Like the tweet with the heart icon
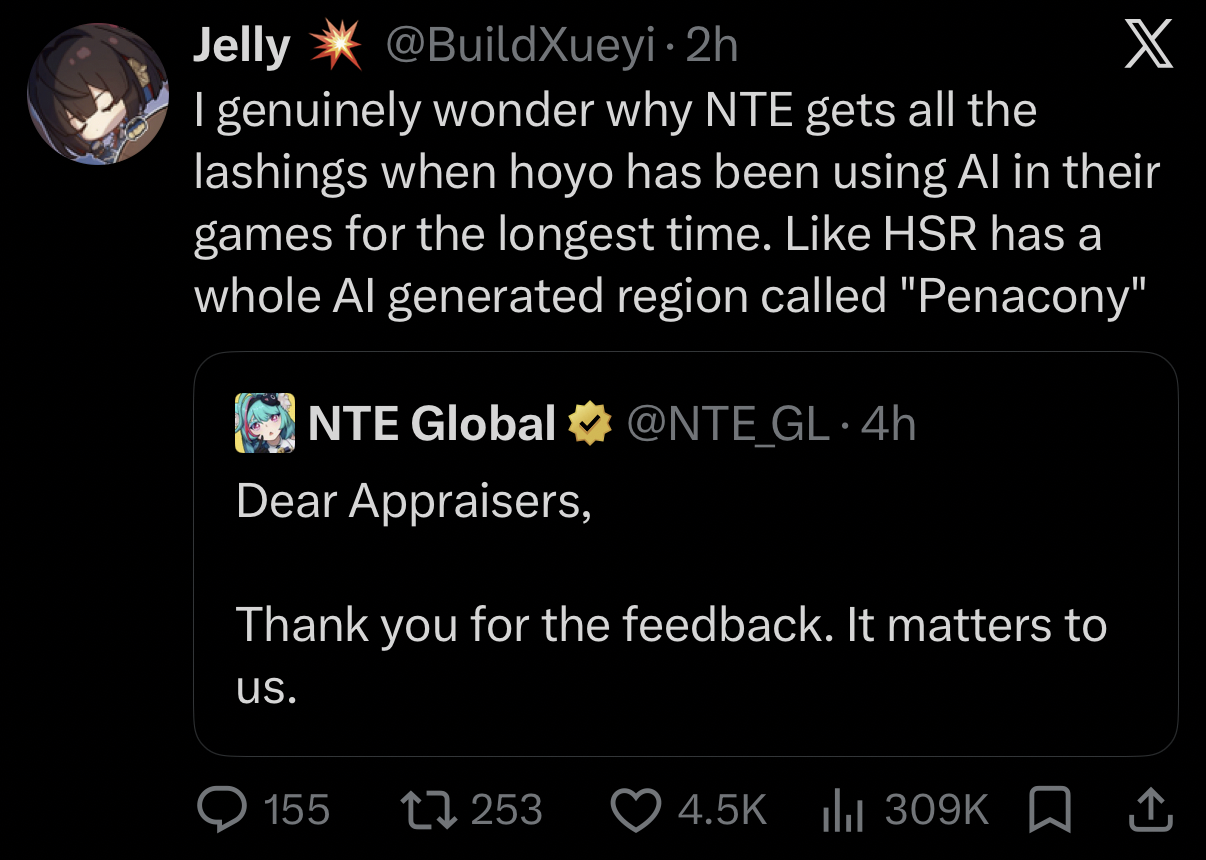This screenshot has width=1206, height=860. pos(636,809)
